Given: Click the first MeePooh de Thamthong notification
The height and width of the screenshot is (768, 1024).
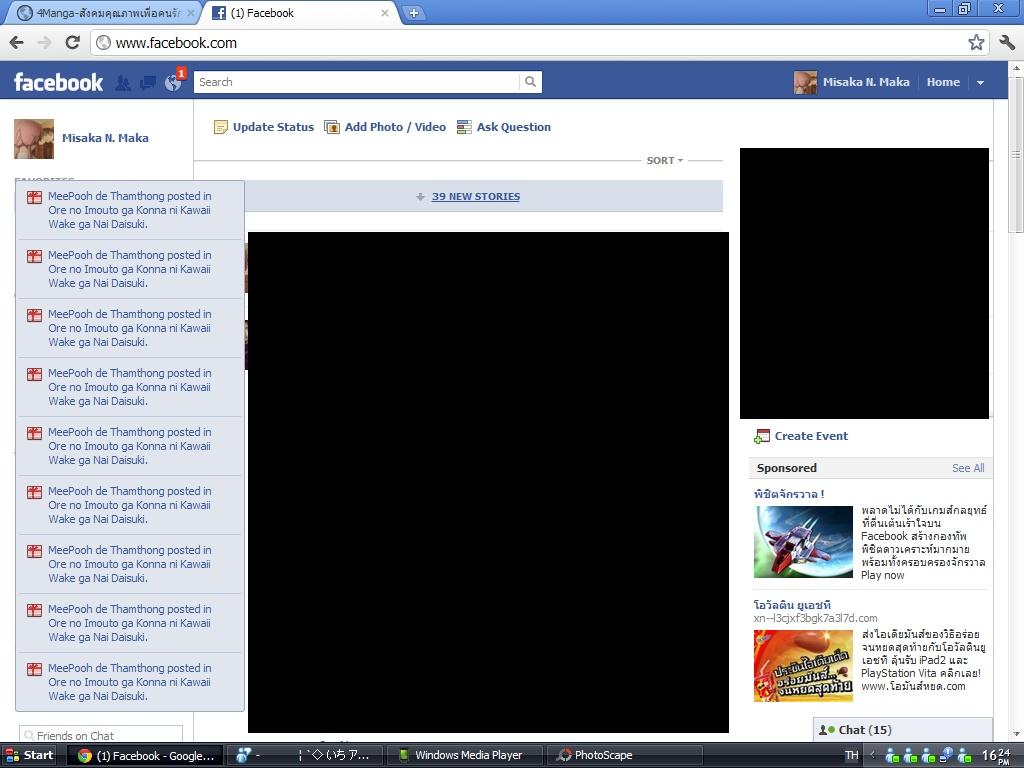Looking at the screenshot, I should (130, 210).
